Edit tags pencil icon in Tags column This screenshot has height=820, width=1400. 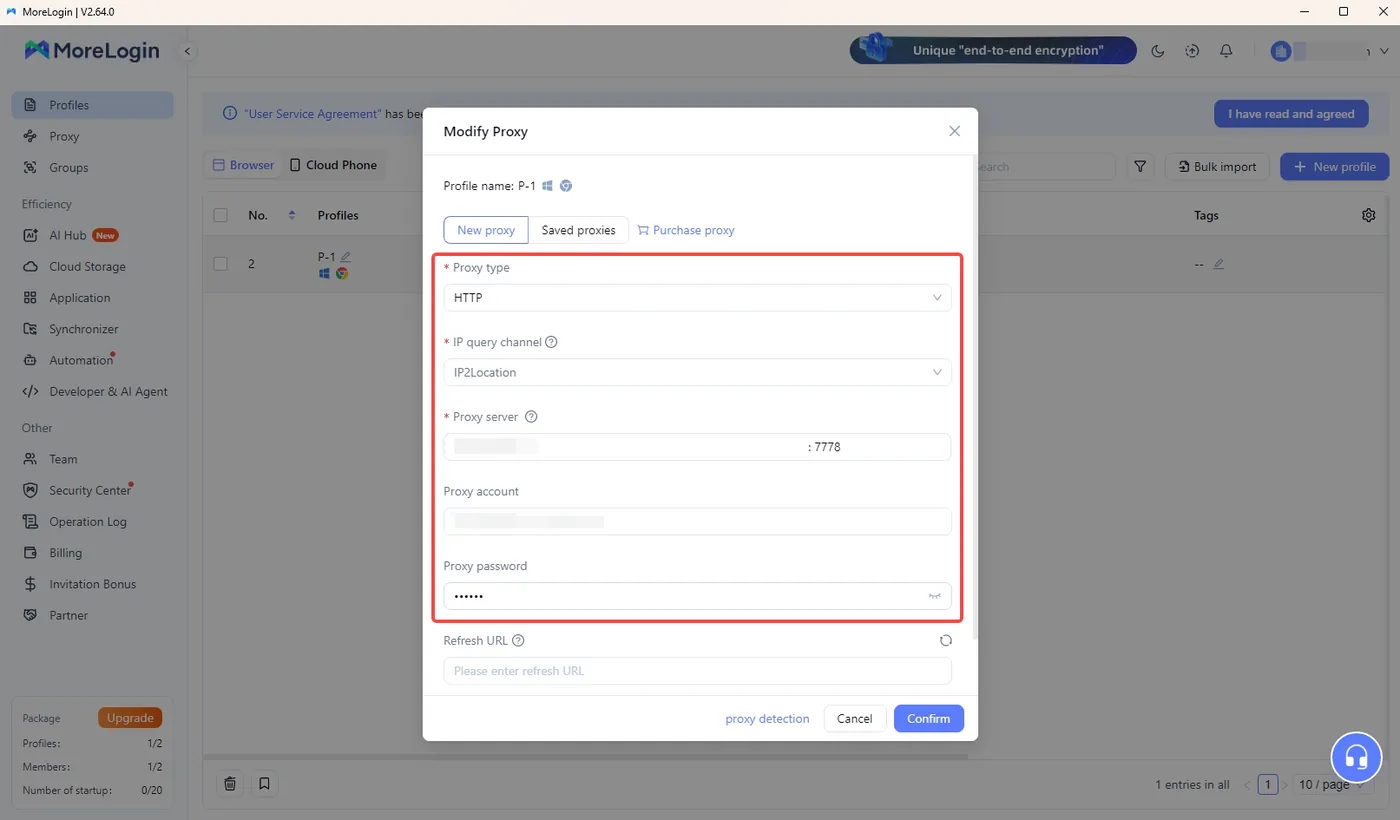(x=1218, y=264)
